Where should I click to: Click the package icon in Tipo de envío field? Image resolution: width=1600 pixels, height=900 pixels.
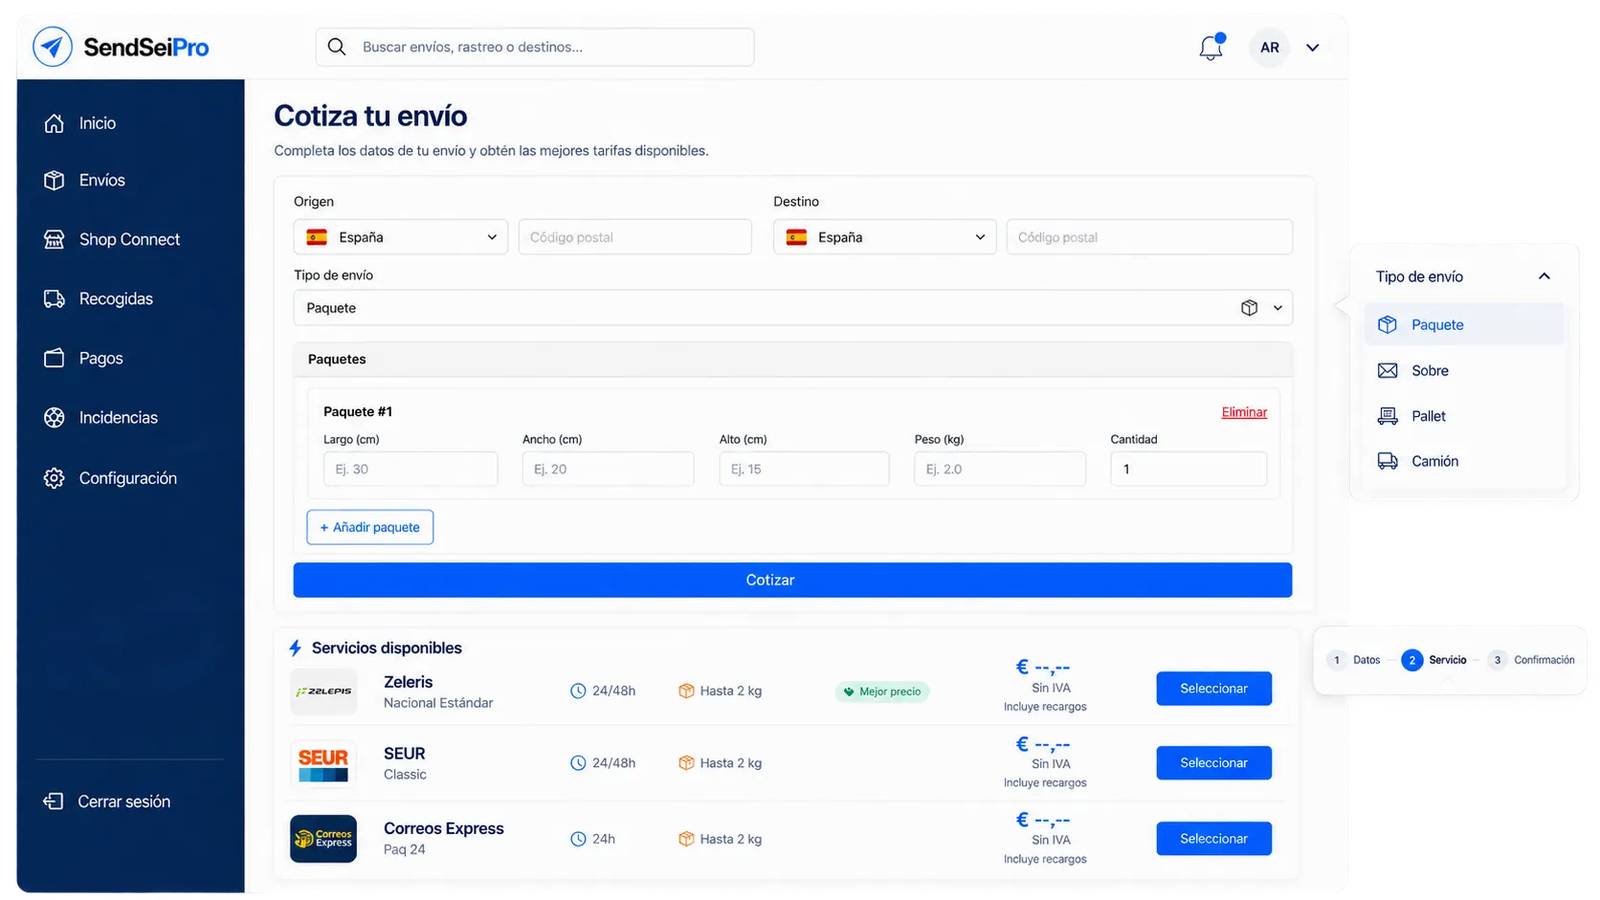click(1249, 308)
